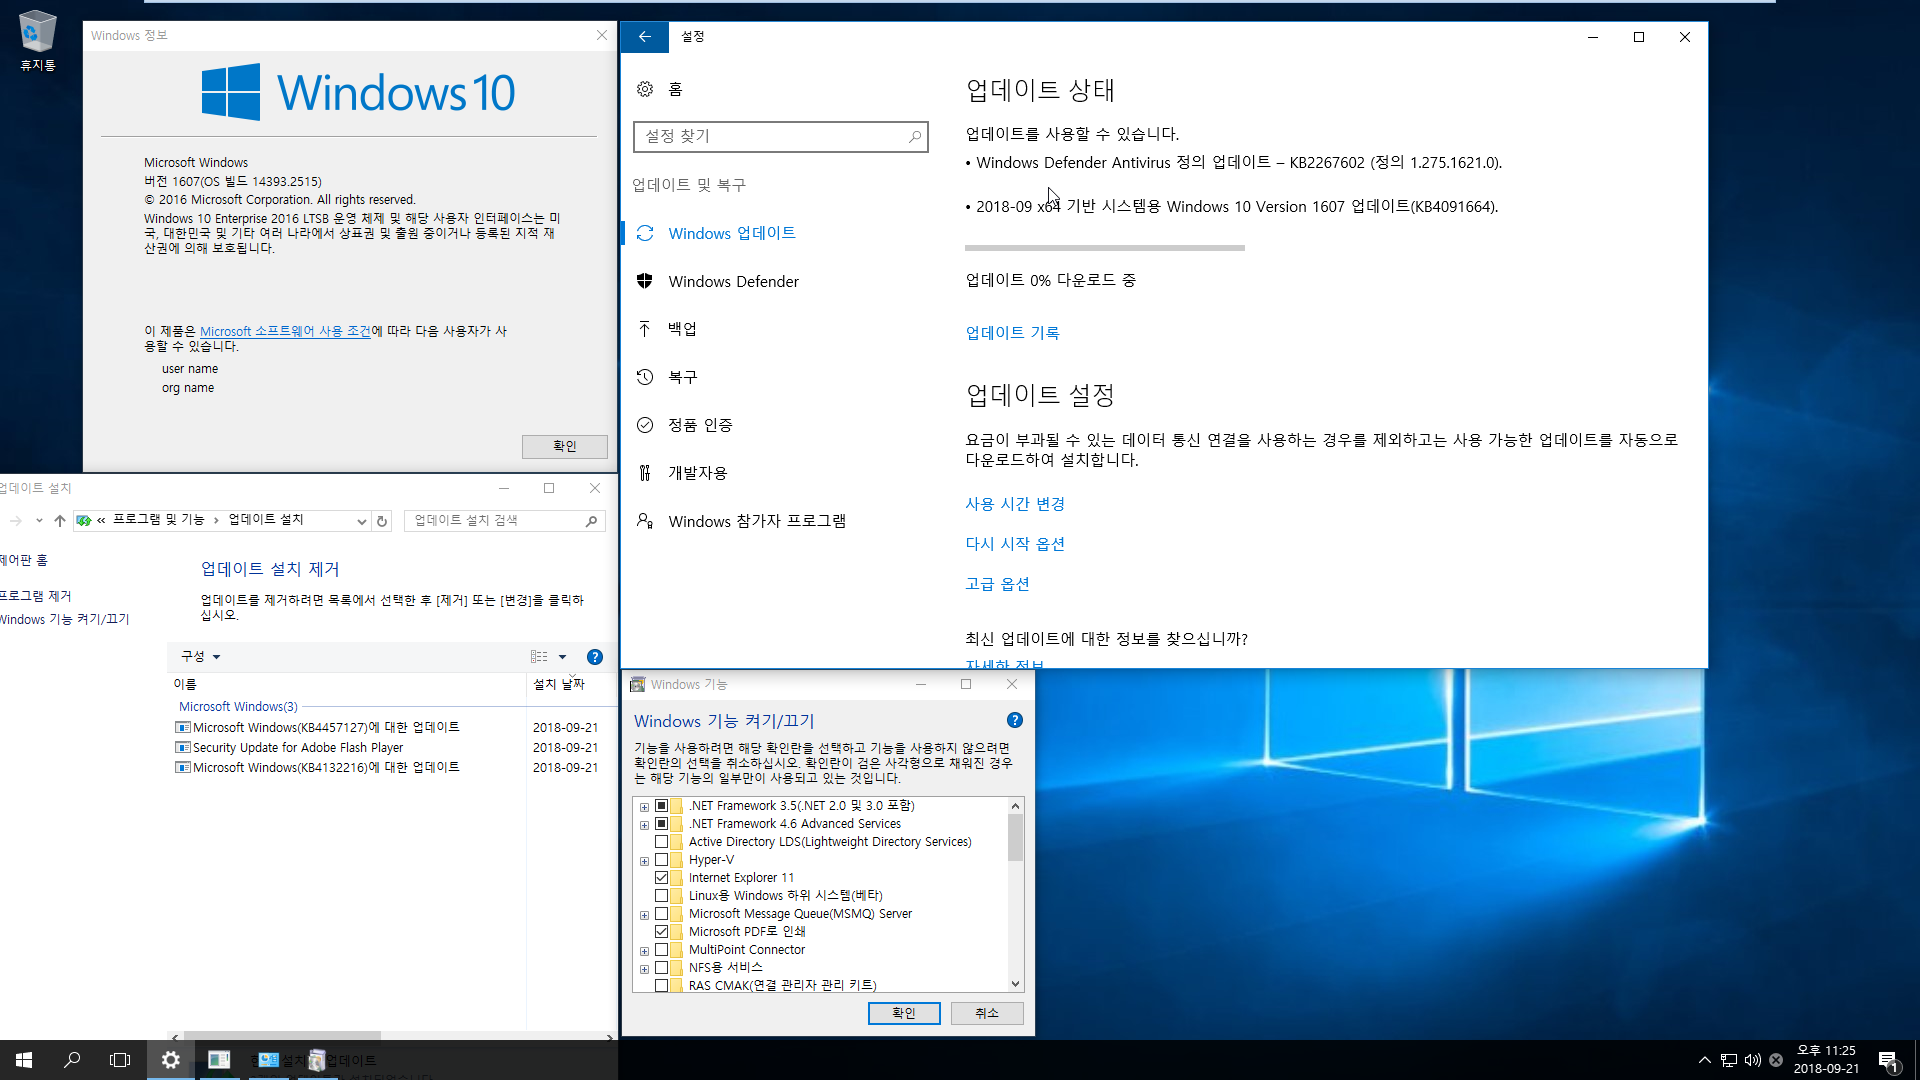
Task: Open 다시 시작 옵션 link
Action: tap(1015, 544)
